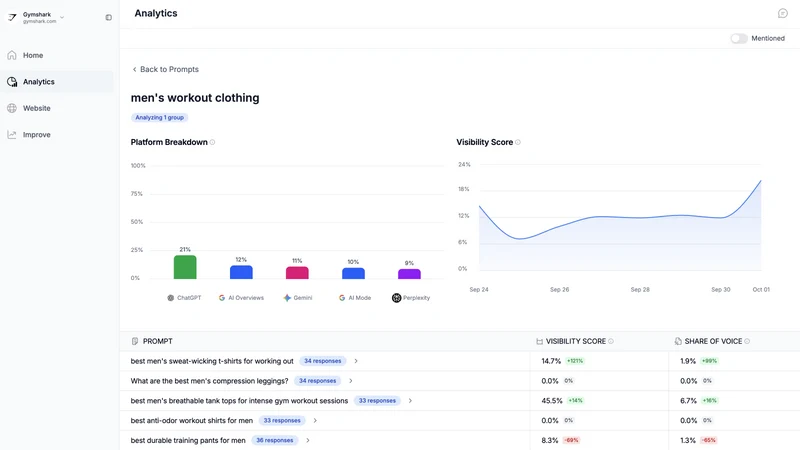Show info tooltip for VISIBILITY SCORE column

click(611, 341)
